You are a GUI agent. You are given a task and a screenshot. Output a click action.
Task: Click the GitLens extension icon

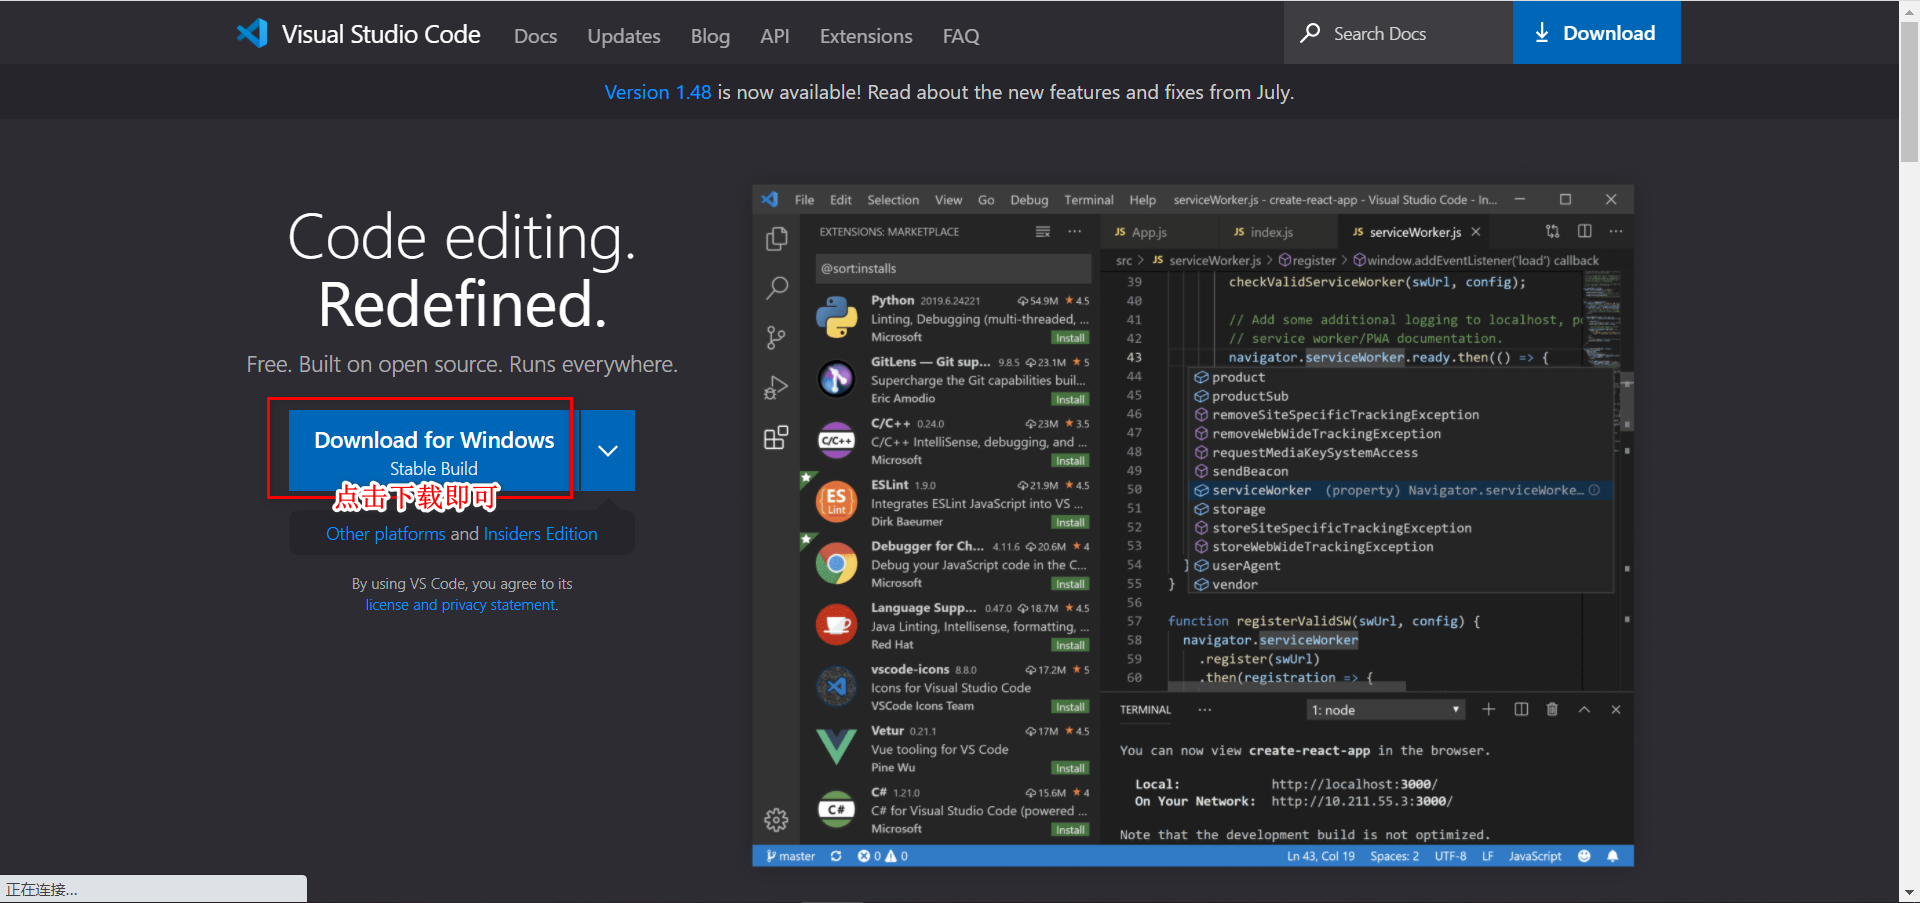pos(836,379)
